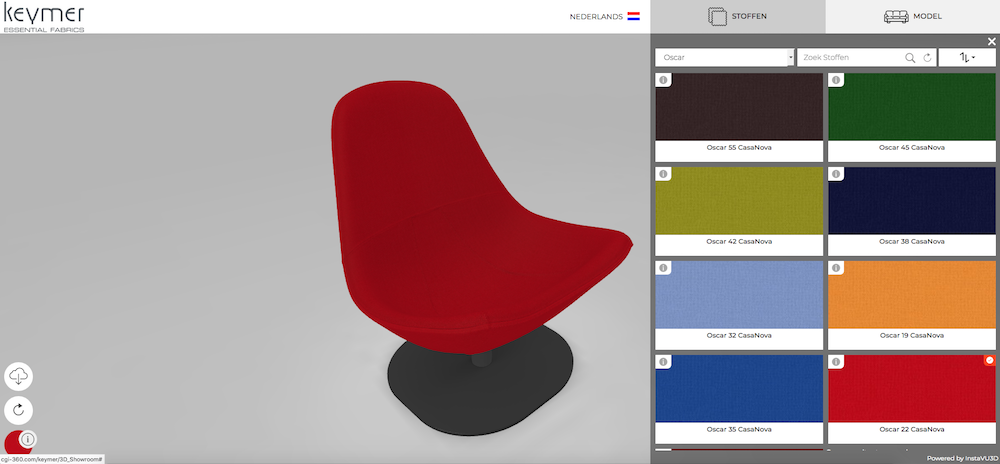Click the Oscar 55 CasaNova label
Image resolution: width=1000 pixels, height=464 pixels.
pos(739,147)
